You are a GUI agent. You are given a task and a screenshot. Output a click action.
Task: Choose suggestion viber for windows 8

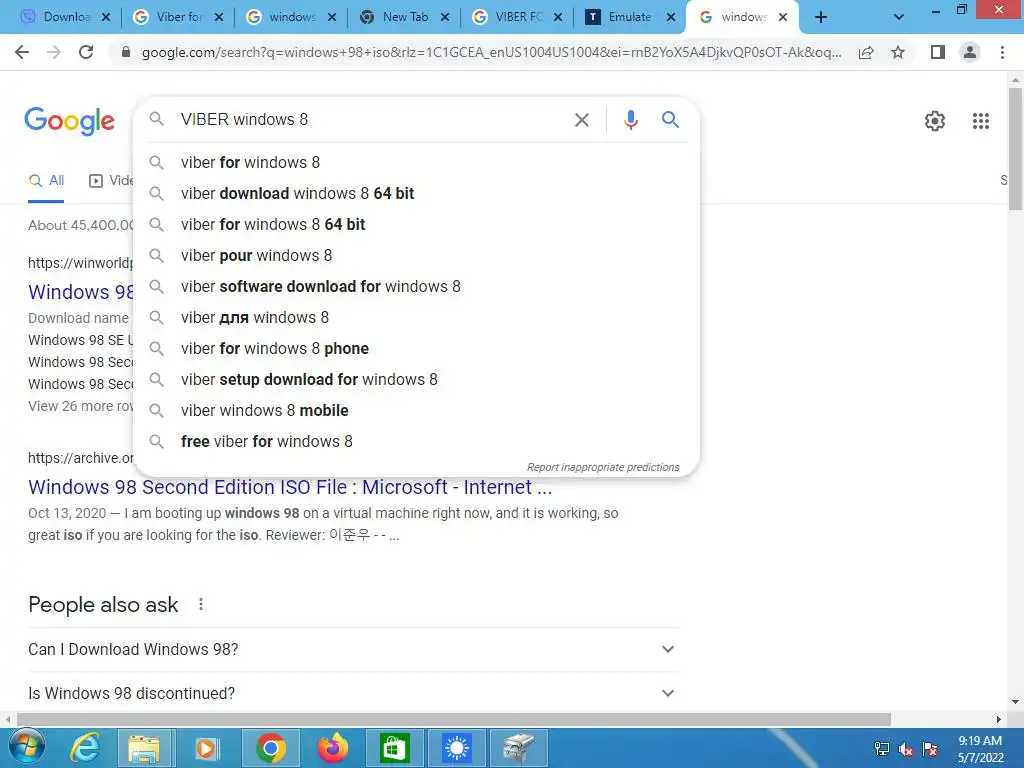point(416,163)
